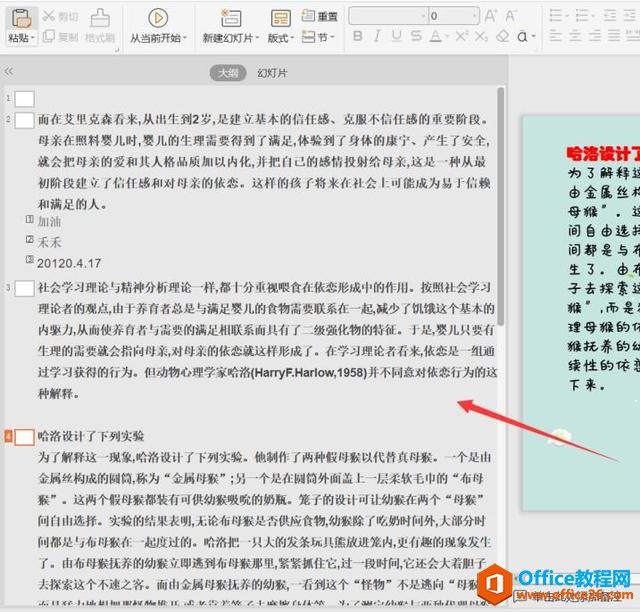Switch to the Outline (大纲) tab
This screenshot has width=640, height=612.
[228, 73]
